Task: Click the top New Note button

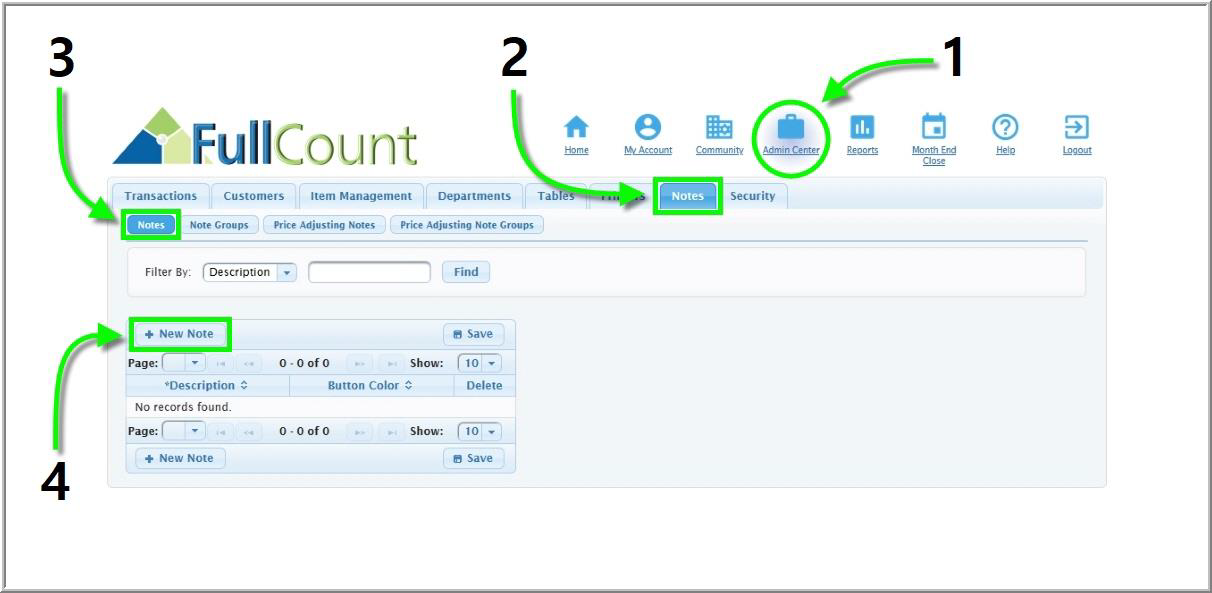Action: tap(180, 334)
